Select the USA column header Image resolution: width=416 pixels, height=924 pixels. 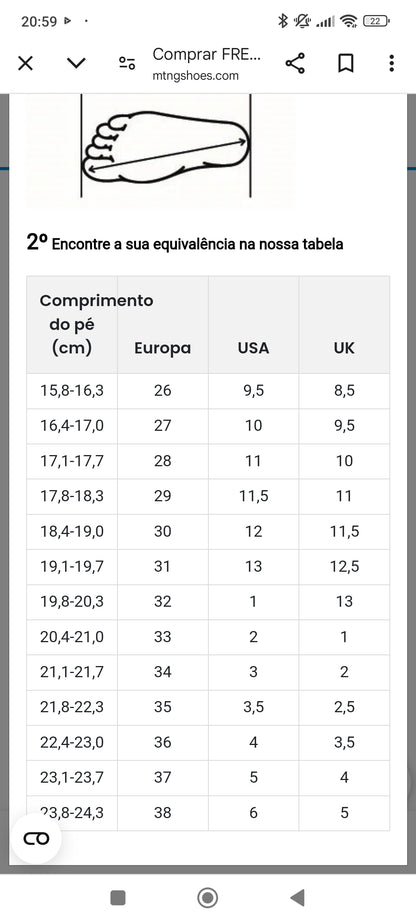coord(253,348)
